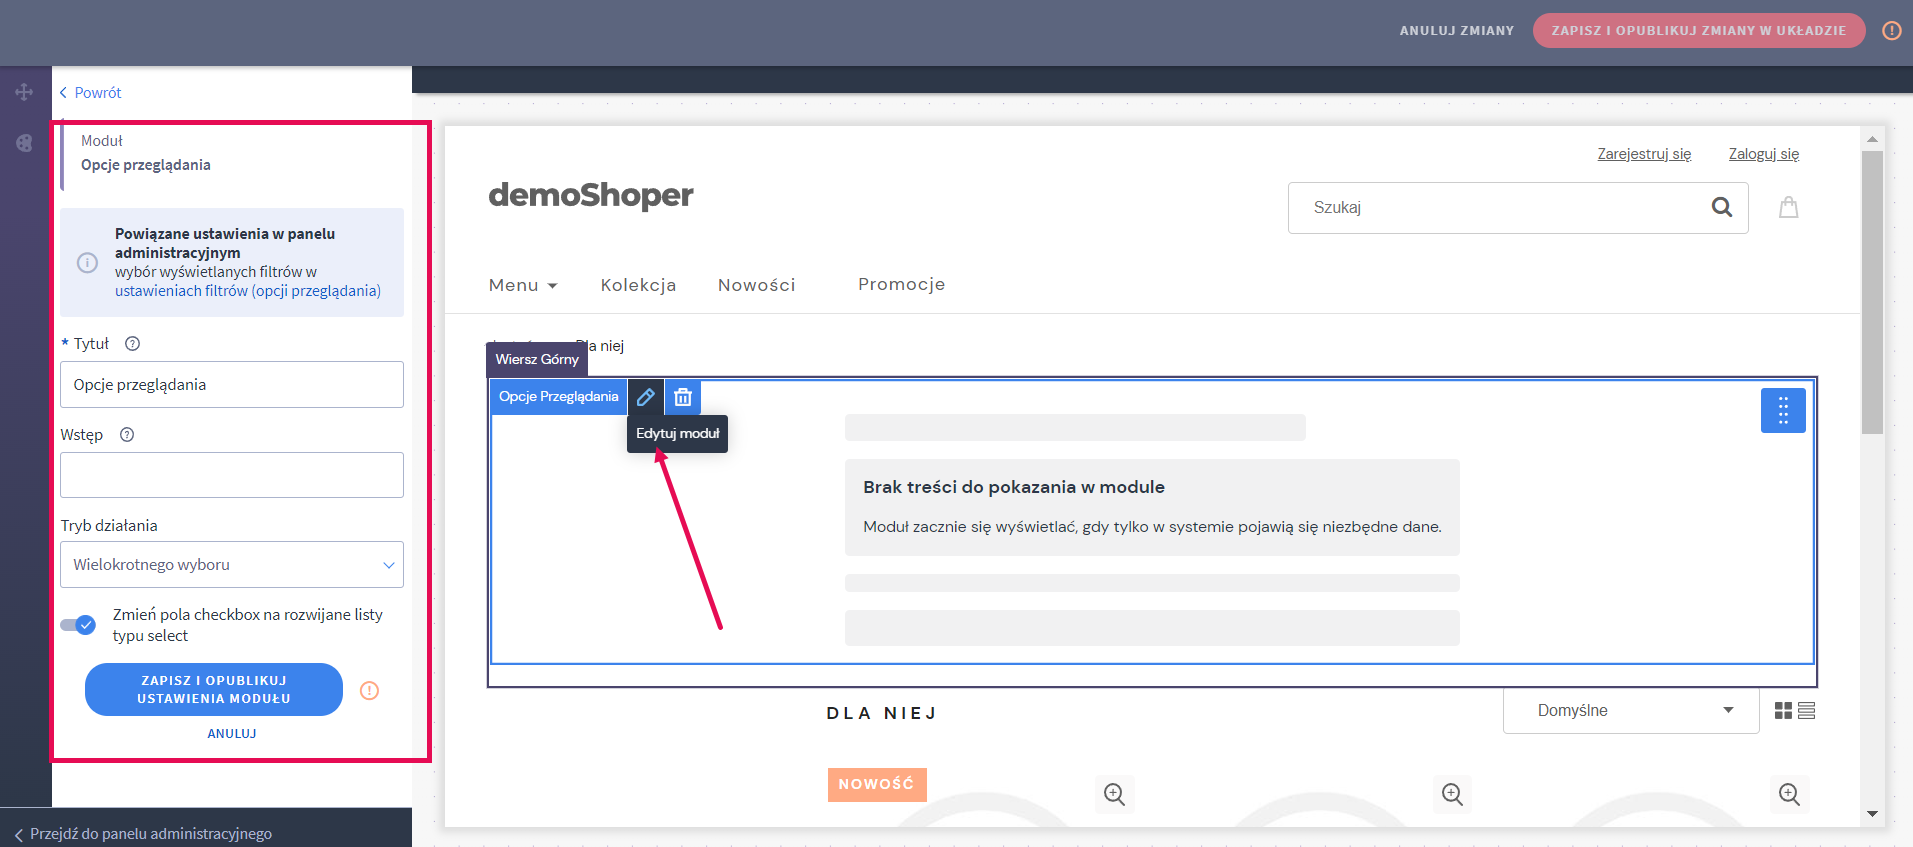
Task: Open the Kolekcja menu item
Action: tap(638, 285)
